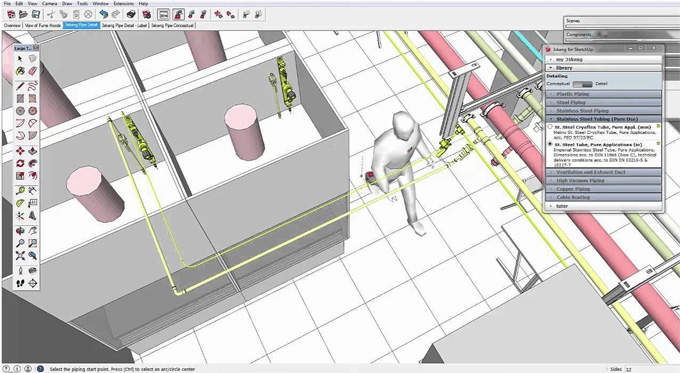Click the help question mark in status bar
This screenshot has height=373, width=680.
(40, 369)
